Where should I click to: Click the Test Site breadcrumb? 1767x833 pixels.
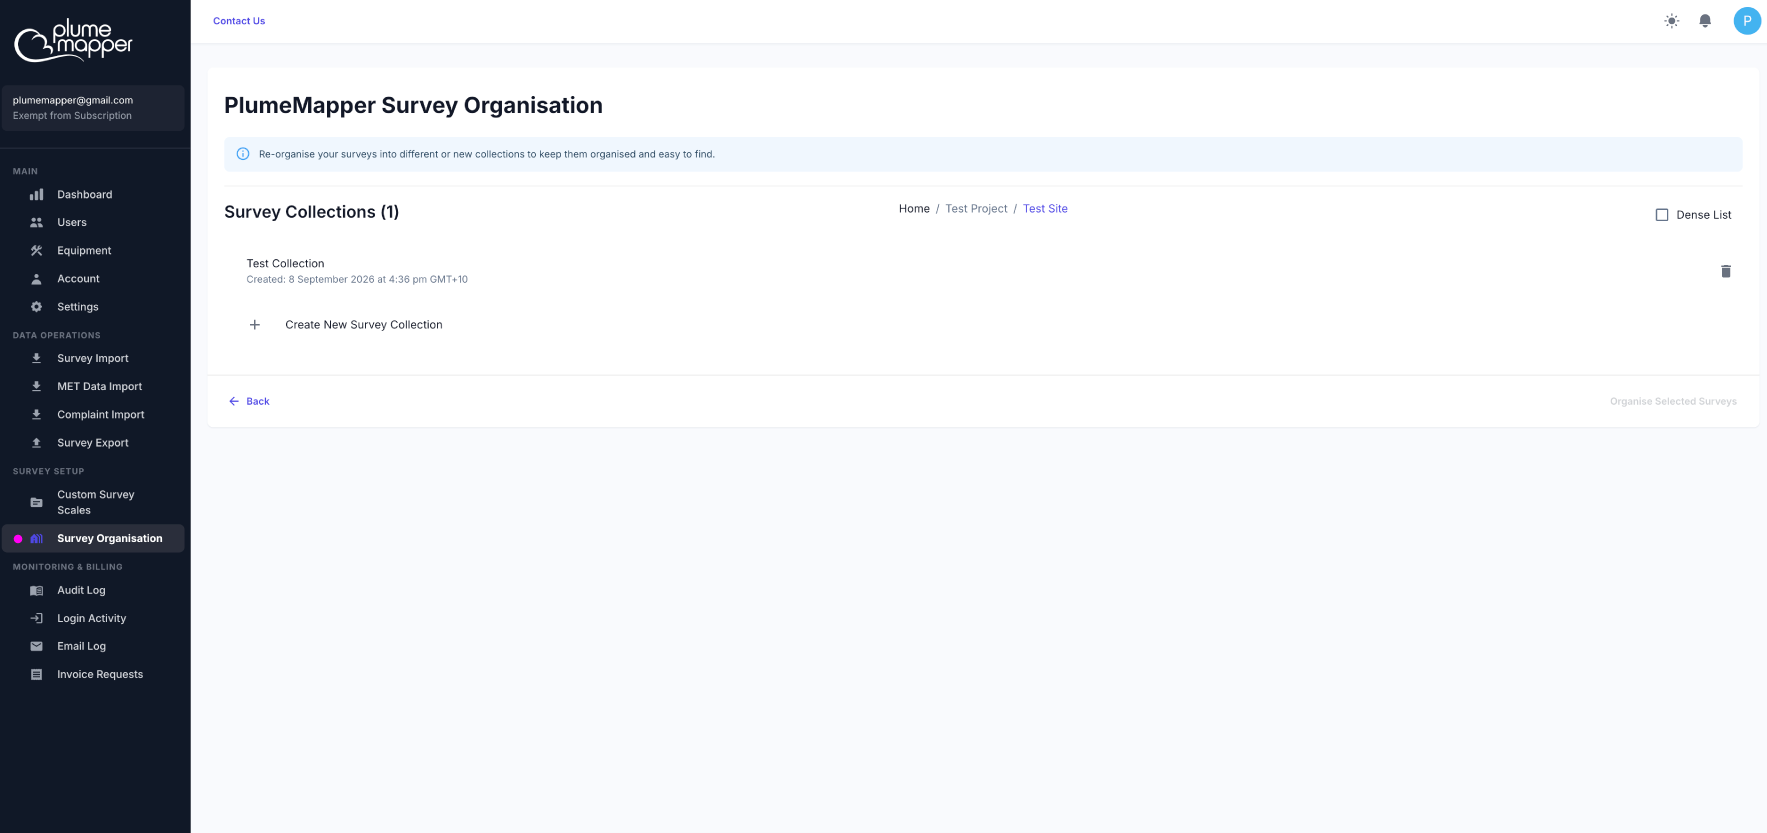pos(1045,209)
